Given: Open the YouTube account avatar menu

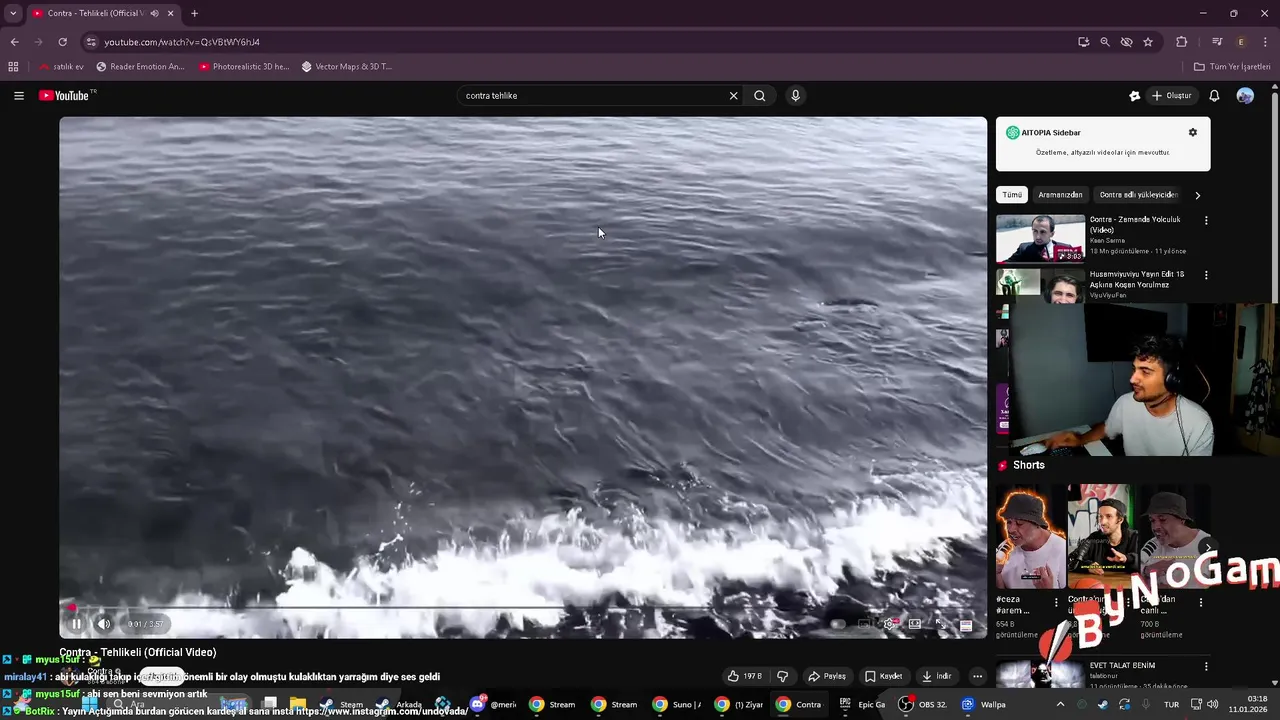Looking at the screenshot, I should tap(1245, 96).
